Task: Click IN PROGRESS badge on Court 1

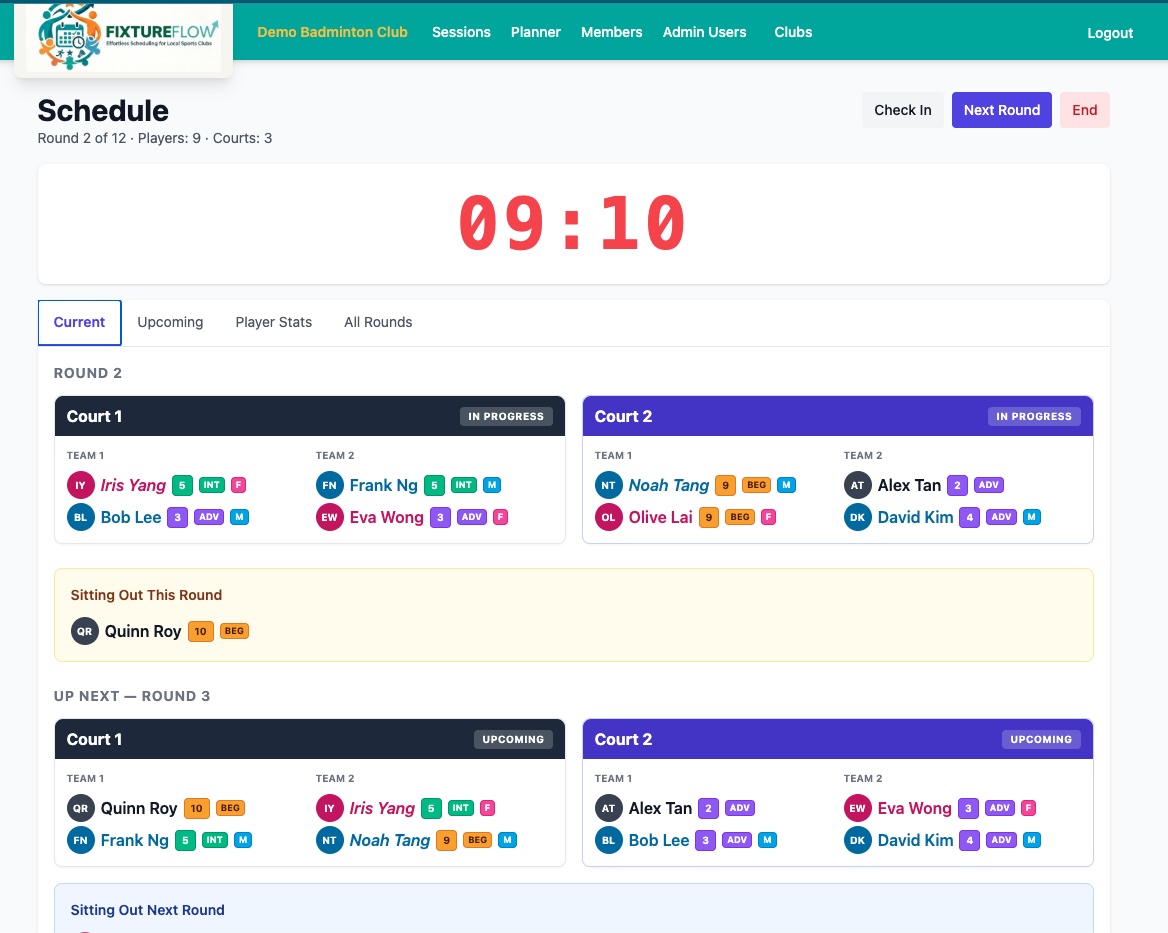Action: click(506, 416)
